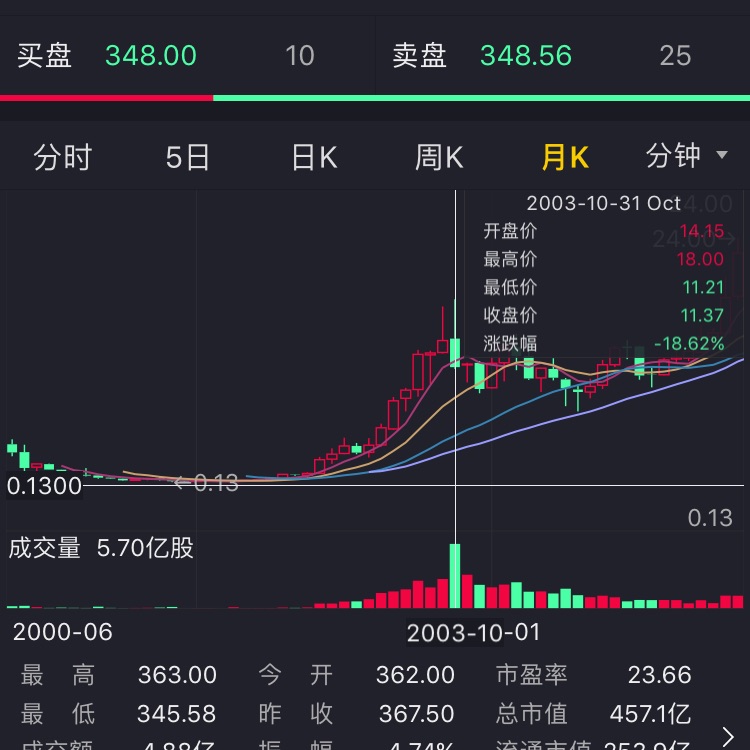This screenshot has width=750, height=750.
Task: Switch to the 日K candlestick tab
Action: coord(314,157)
